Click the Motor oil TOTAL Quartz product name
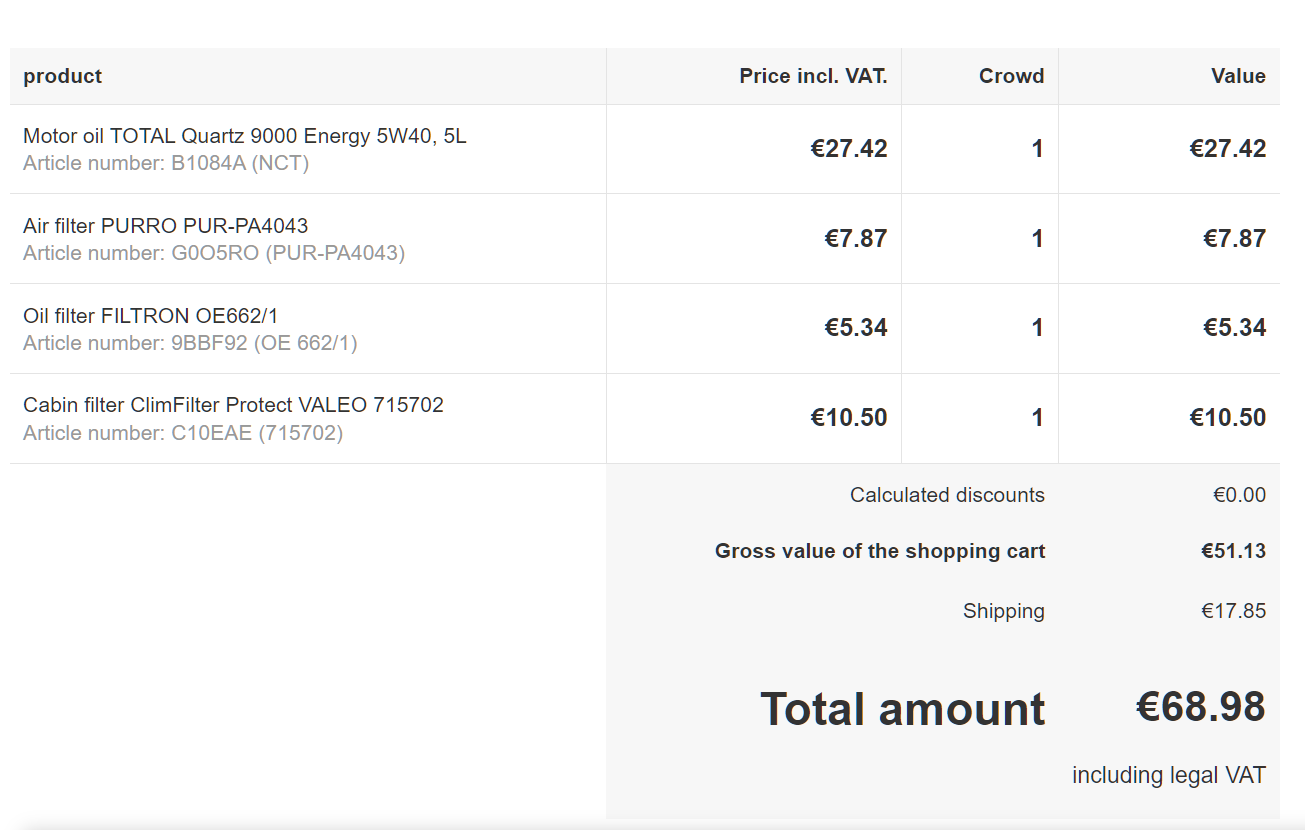 (x=244, y=136)
